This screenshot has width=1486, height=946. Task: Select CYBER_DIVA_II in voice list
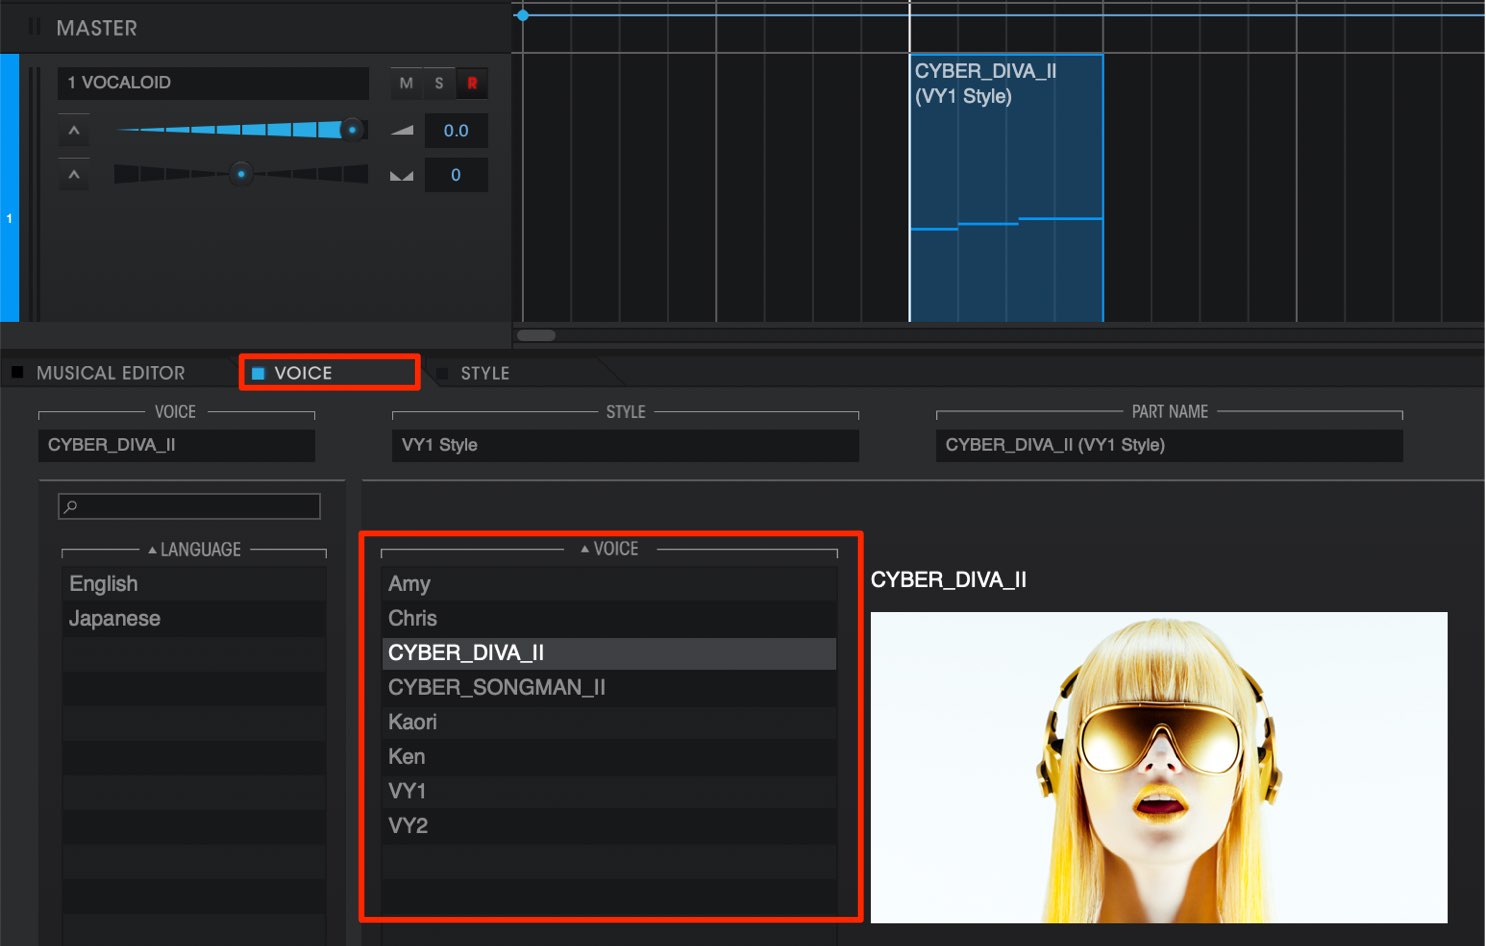click(x=609, y=653)
